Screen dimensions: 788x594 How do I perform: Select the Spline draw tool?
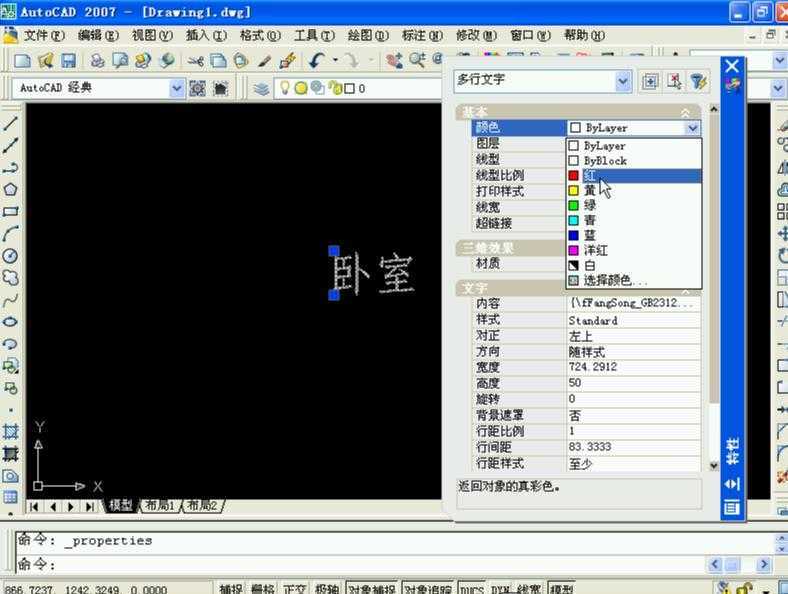[11, 300]
